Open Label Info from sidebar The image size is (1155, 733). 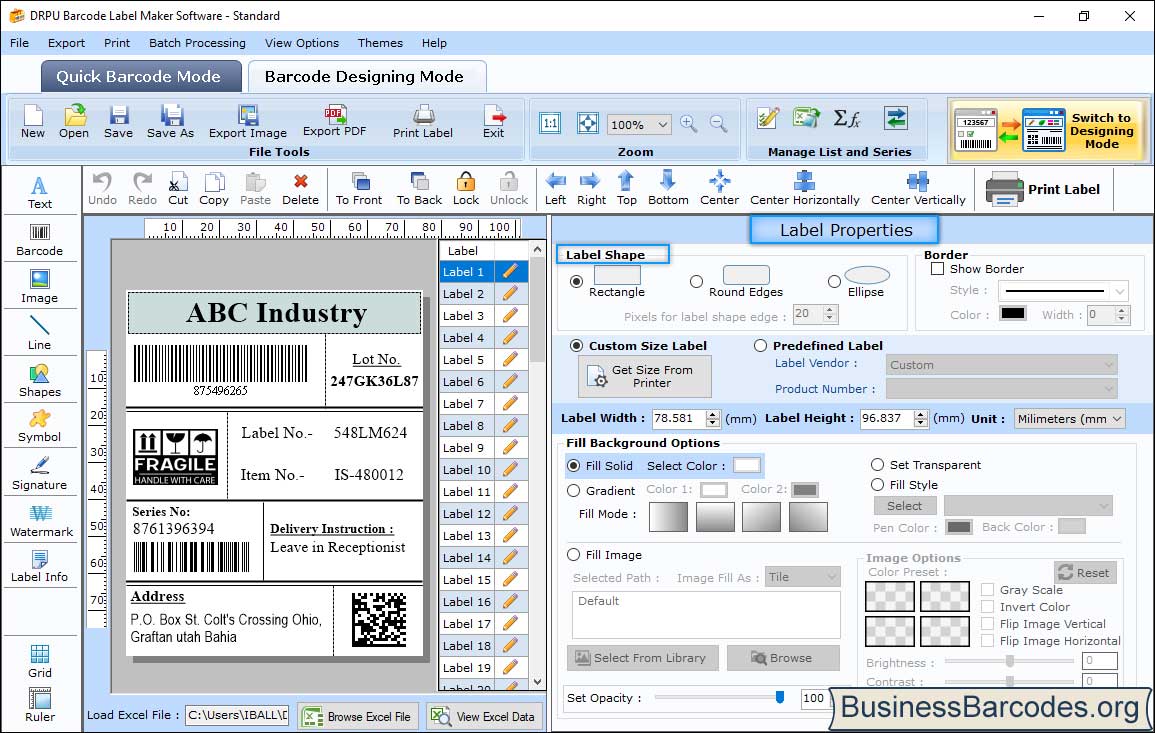point(40,566)
